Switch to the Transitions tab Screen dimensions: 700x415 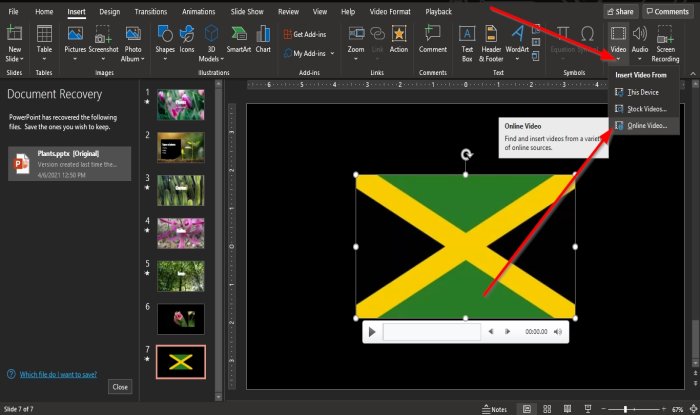coord(150,11)
